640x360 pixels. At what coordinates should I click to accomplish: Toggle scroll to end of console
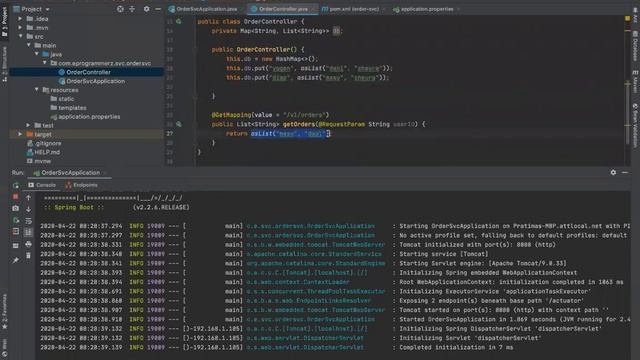tap(28, 232)
